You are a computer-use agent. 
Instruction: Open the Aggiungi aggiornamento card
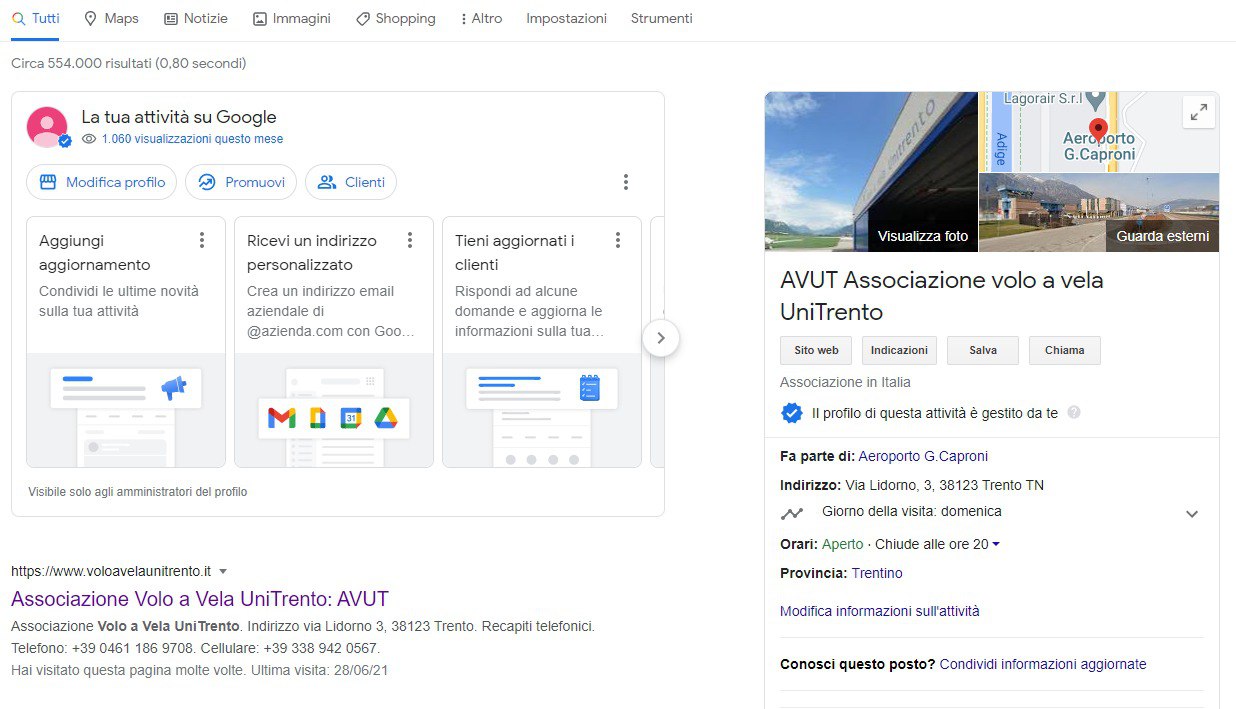coord(126,342)
